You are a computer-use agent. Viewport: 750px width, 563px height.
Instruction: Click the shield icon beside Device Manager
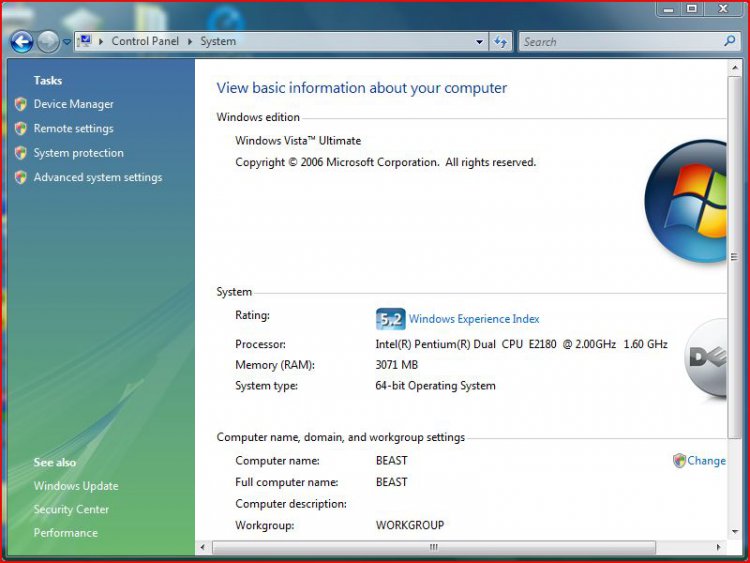tap(21, 104)
